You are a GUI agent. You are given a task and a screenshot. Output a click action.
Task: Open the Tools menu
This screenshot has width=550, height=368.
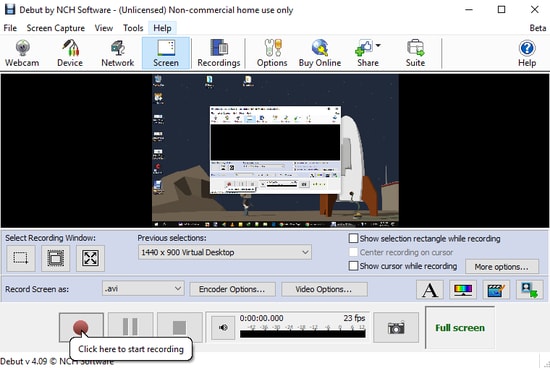(x=133, y=28)
